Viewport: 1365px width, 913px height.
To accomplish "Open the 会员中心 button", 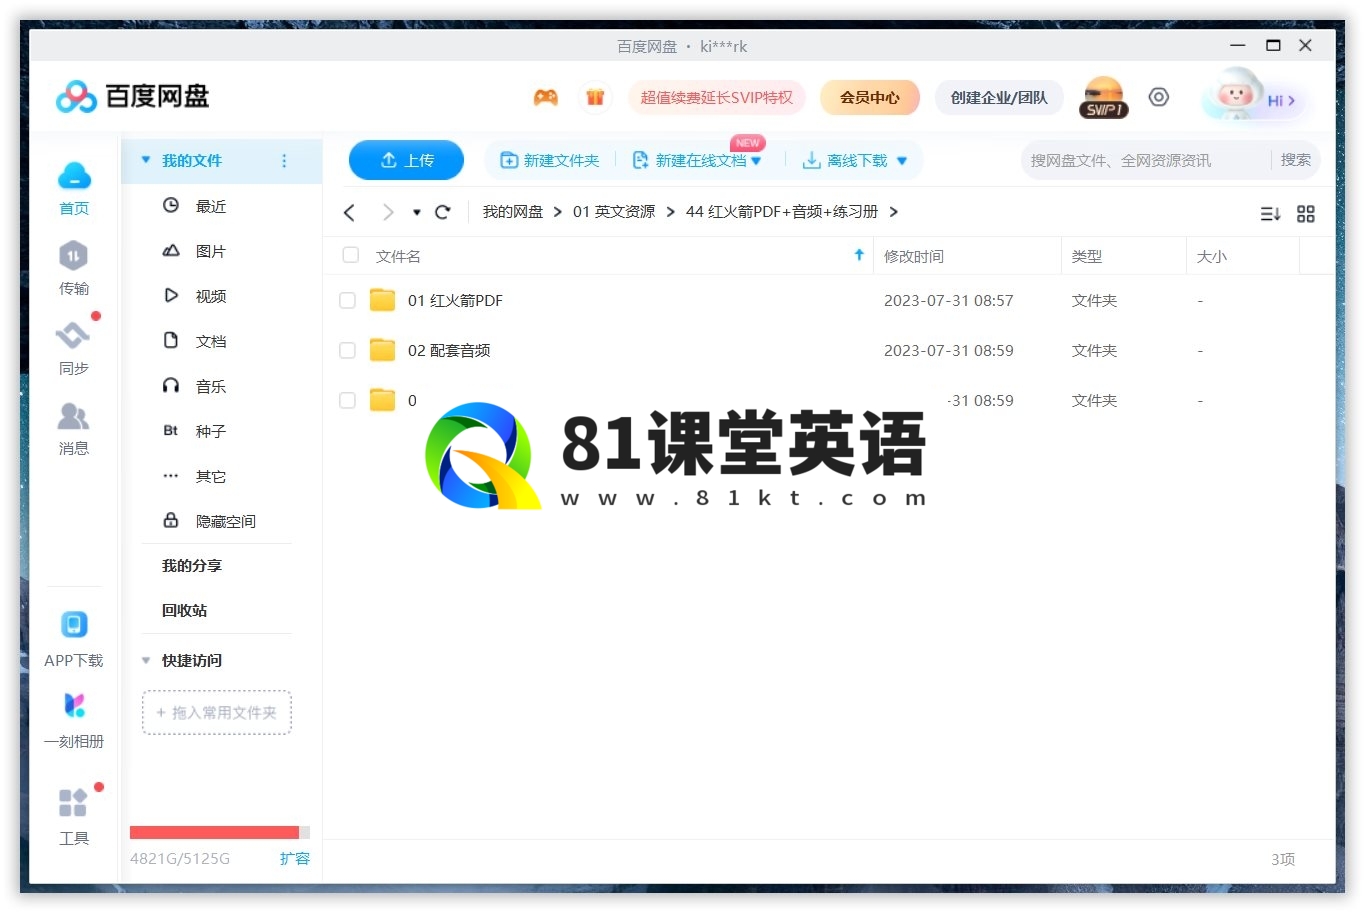I will pyautogui.click(x=870, y=98).
